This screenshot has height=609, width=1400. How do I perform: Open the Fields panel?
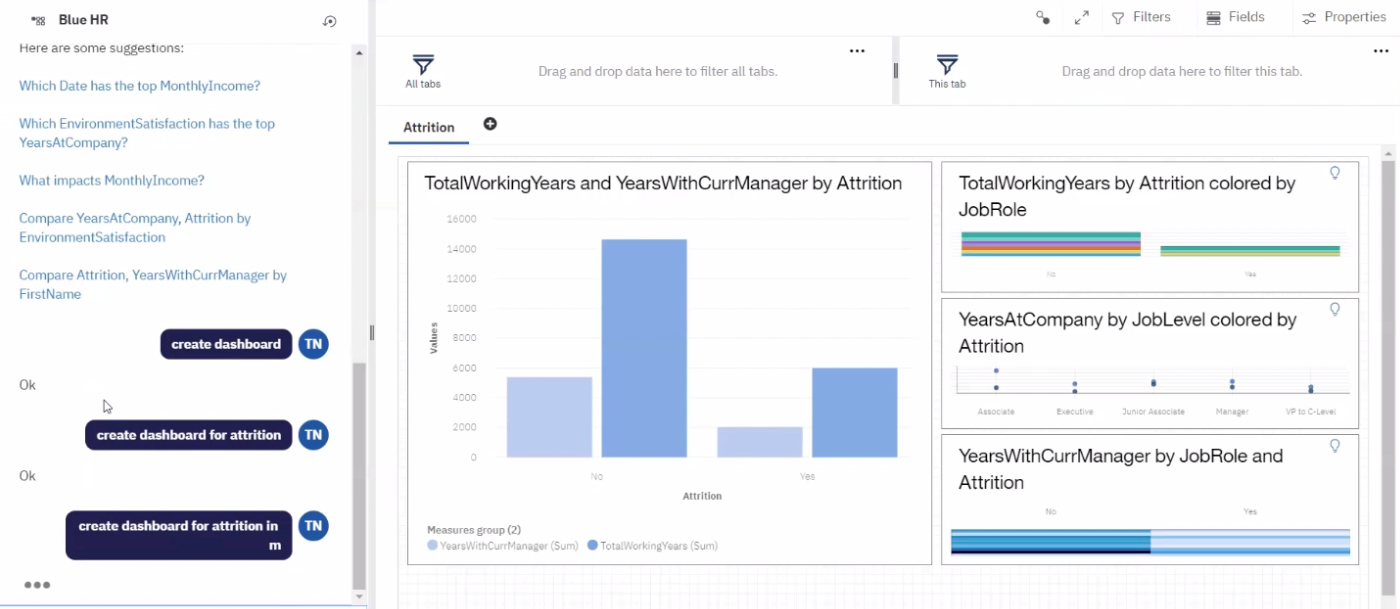(x=1236, y=17)
